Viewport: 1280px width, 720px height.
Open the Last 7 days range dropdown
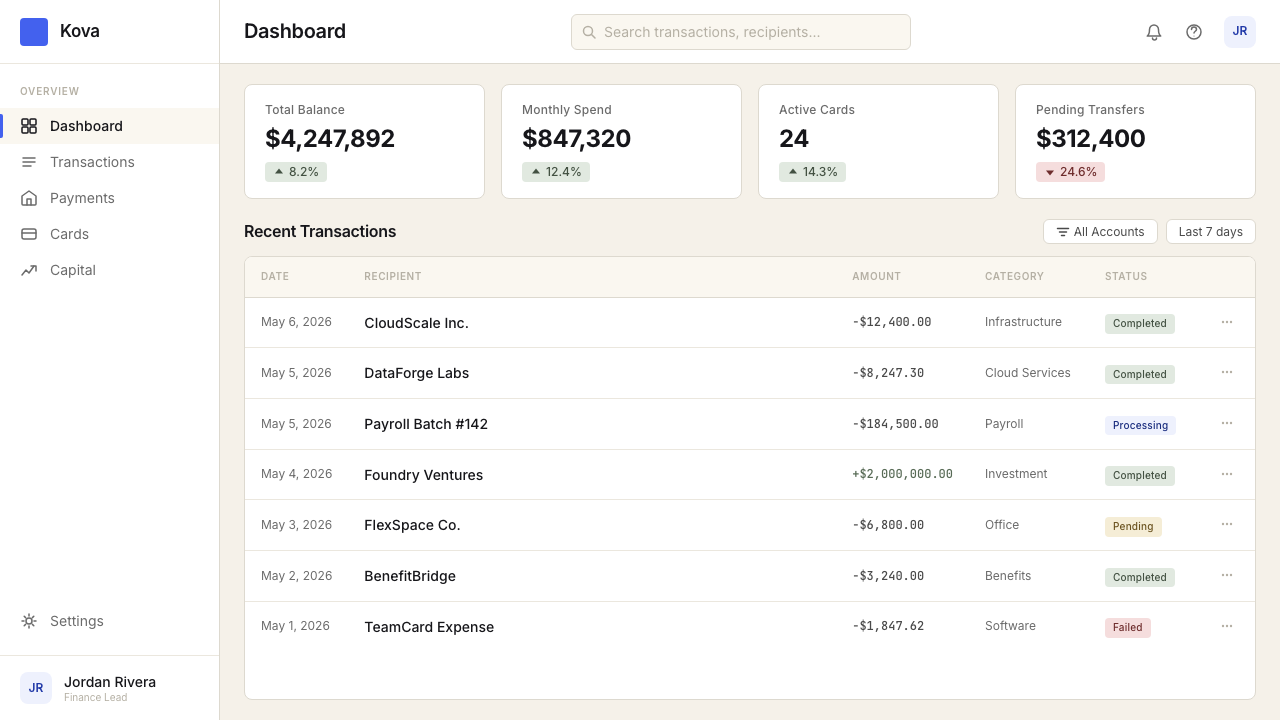(1210, 232)
